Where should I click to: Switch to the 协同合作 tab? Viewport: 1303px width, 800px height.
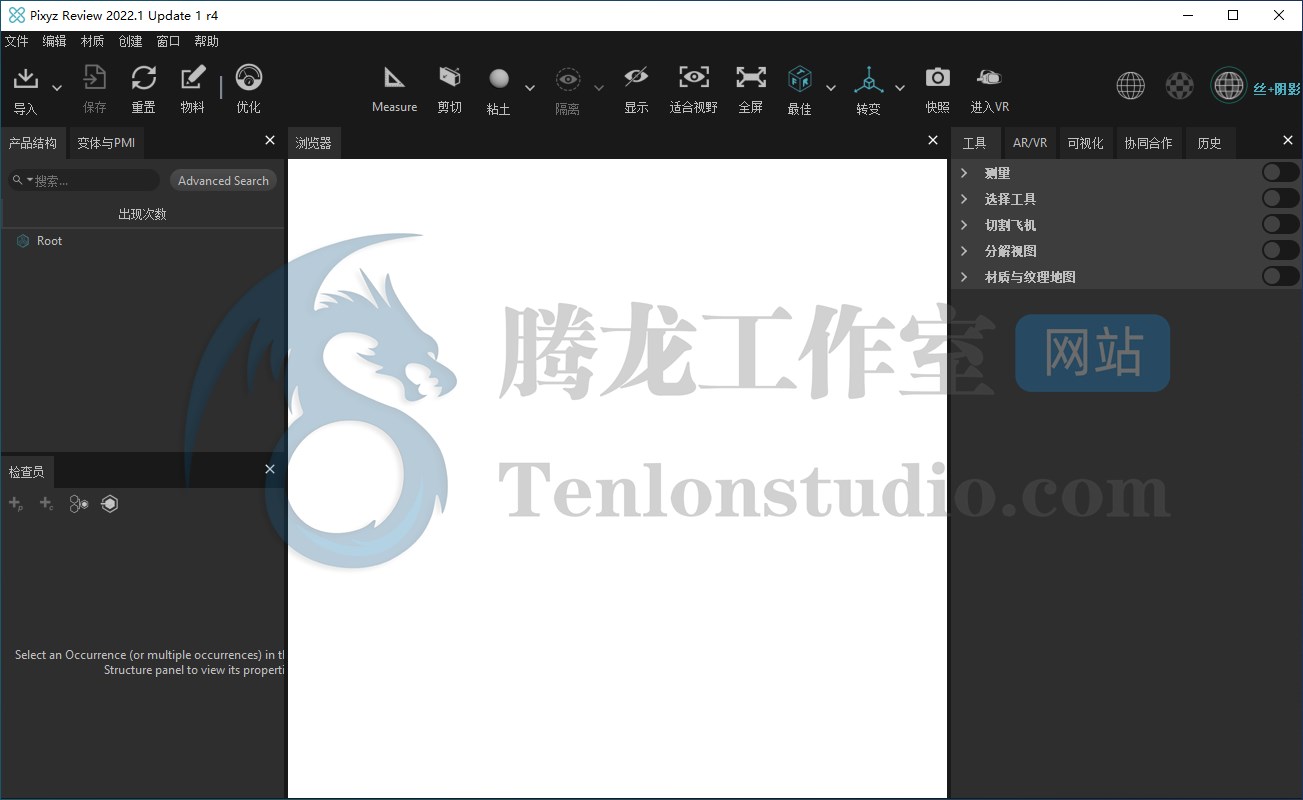pos(1148,143)
